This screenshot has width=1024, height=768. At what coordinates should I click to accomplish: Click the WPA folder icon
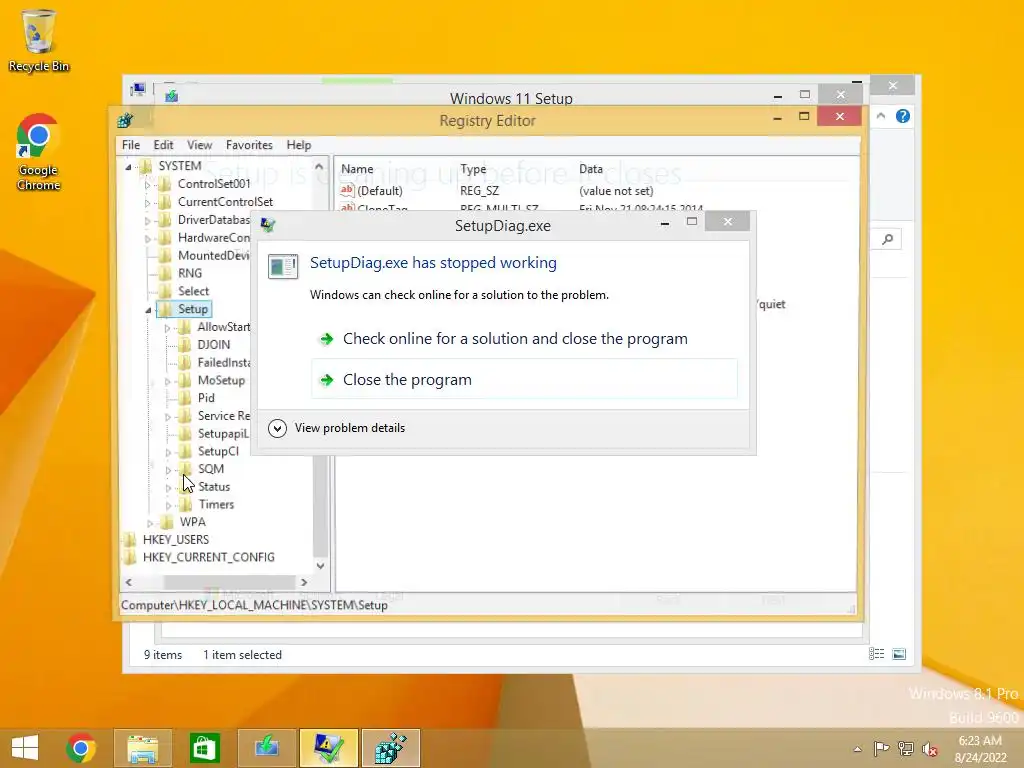(168, 522)
